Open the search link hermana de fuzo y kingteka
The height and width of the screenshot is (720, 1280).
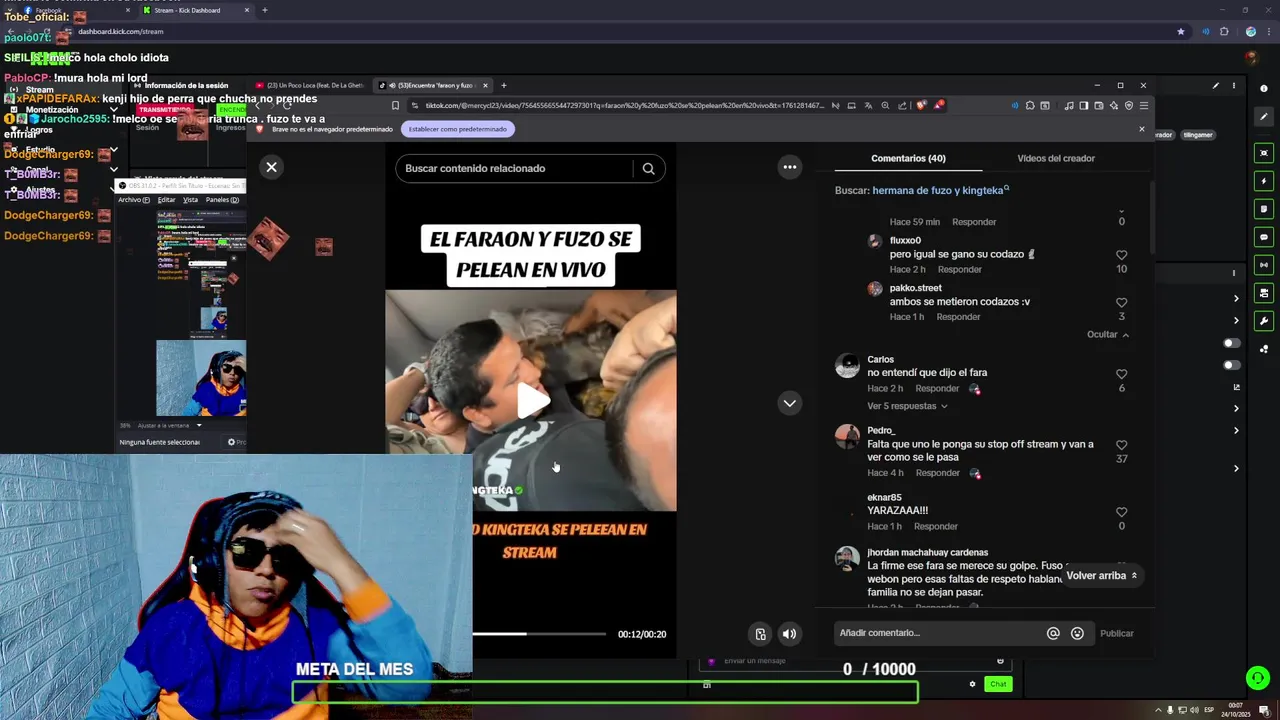point(940,190)
